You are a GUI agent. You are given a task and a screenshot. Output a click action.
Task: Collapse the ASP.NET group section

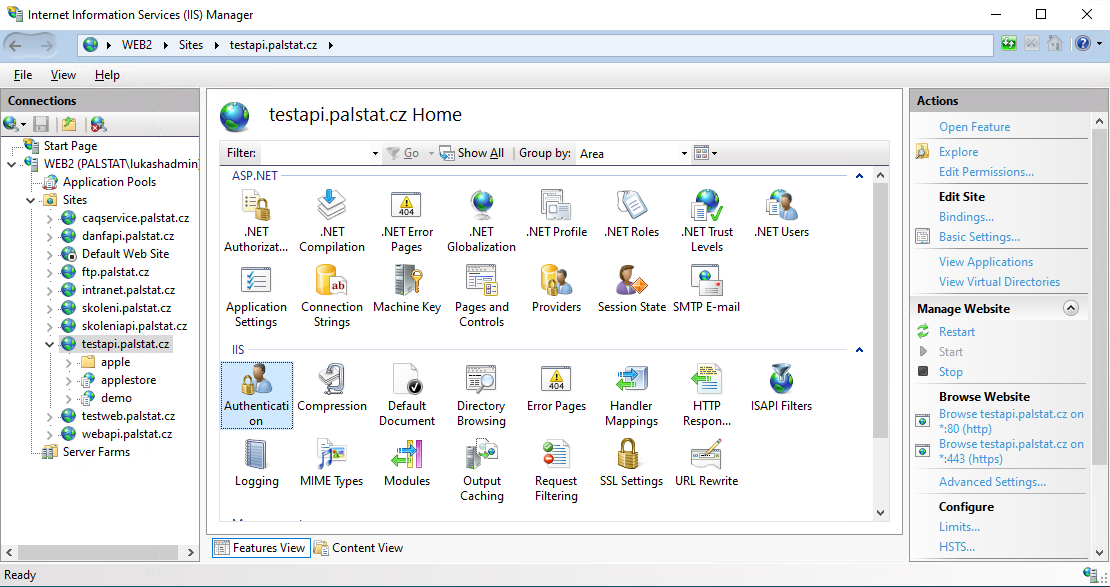click(x=859, y=176)
